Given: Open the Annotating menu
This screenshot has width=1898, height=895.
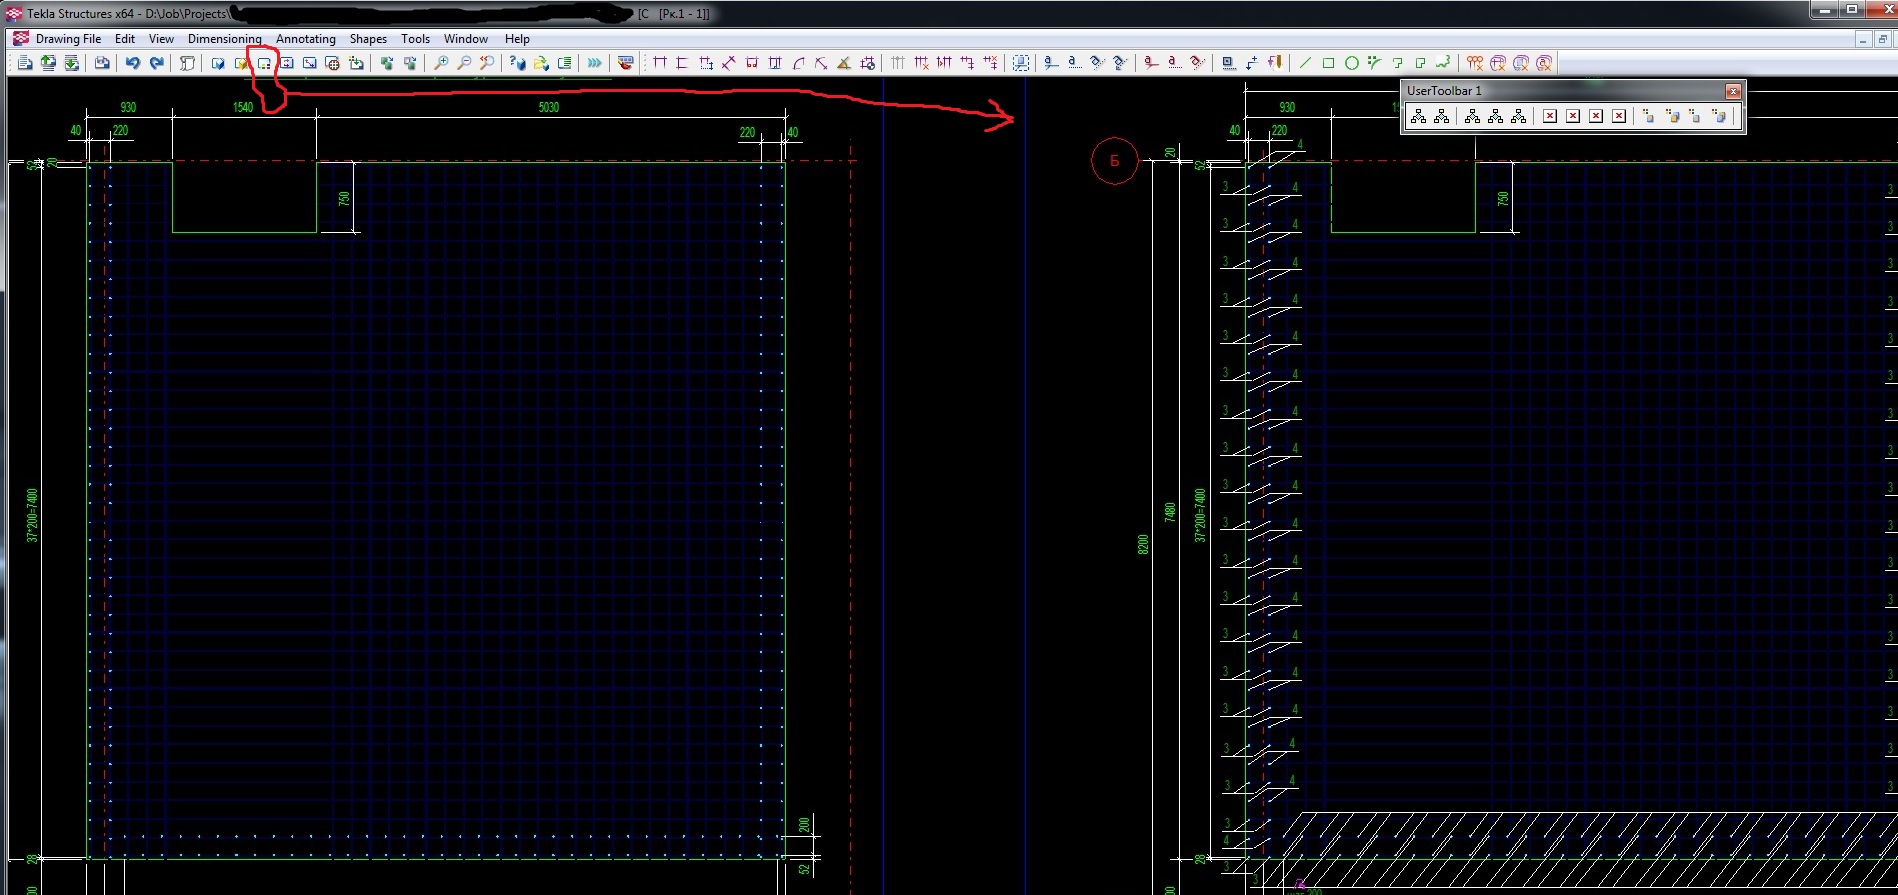Looking at the screenshot, I should 305,39.
